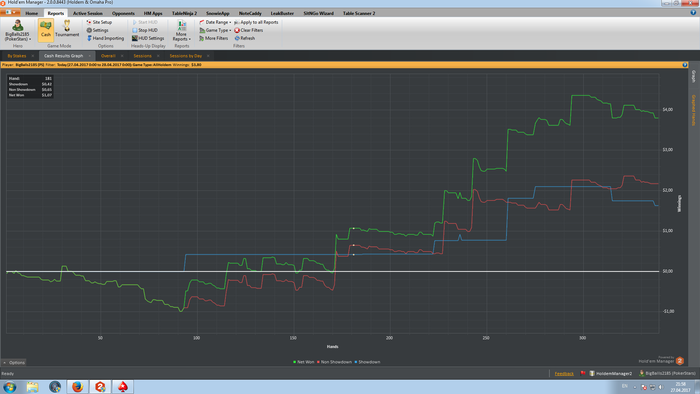Switch to By Stakes report tab
The width and height of the screenshot is (700, 394).
coord(17,56)
